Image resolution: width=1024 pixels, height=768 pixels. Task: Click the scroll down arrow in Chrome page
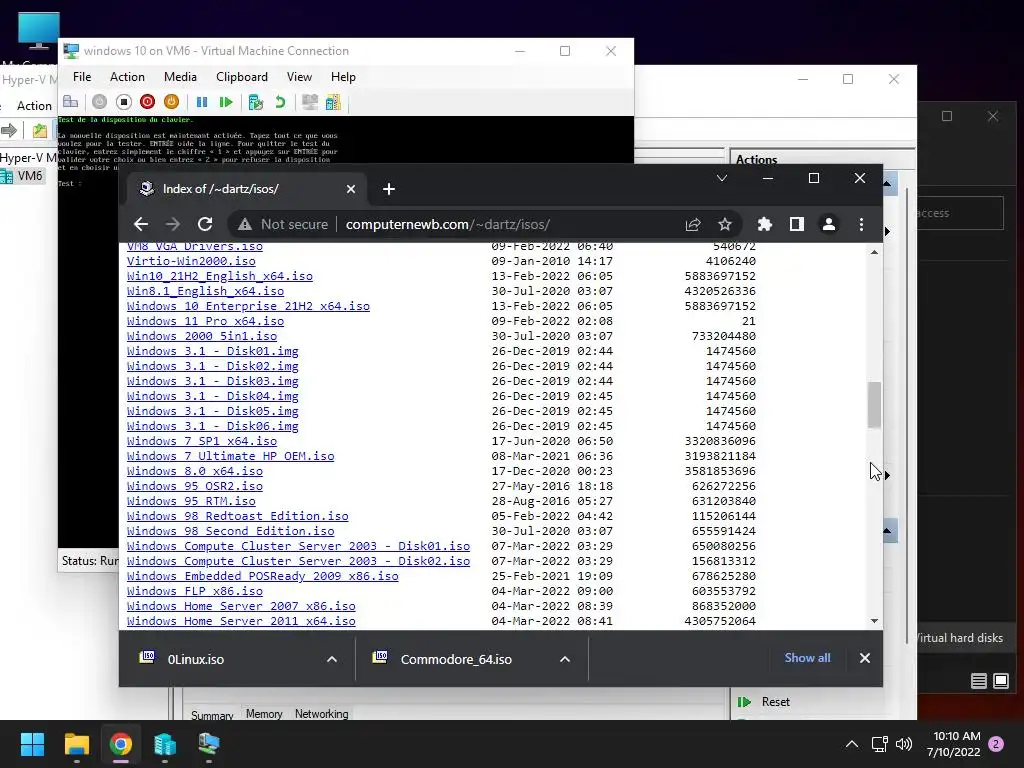point(874,621)
